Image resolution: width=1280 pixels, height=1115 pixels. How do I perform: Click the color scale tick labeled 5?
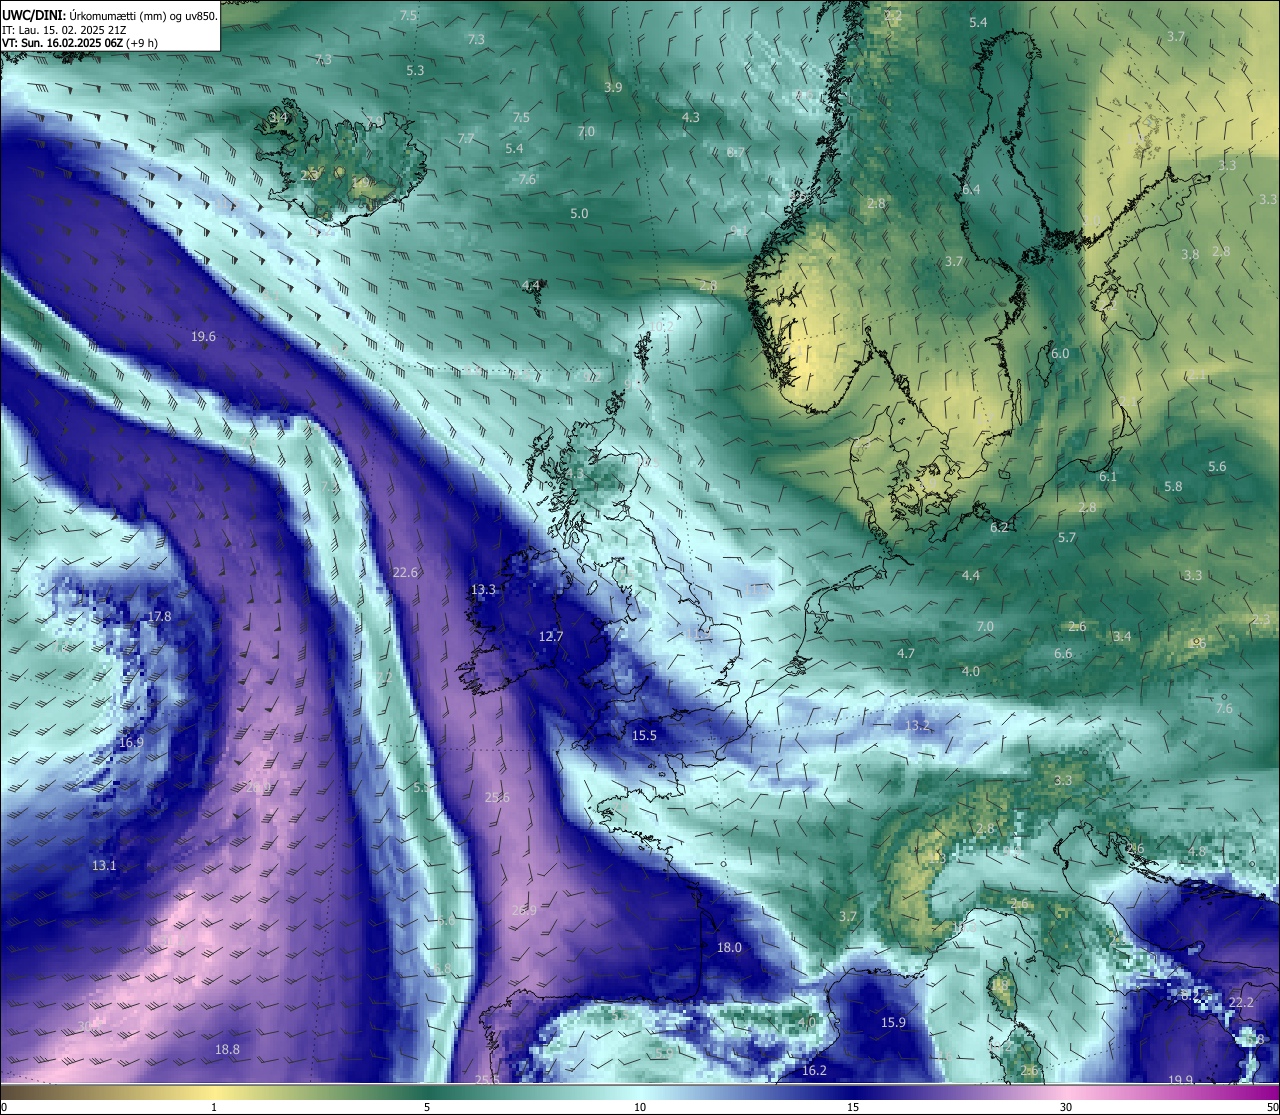427,1107
